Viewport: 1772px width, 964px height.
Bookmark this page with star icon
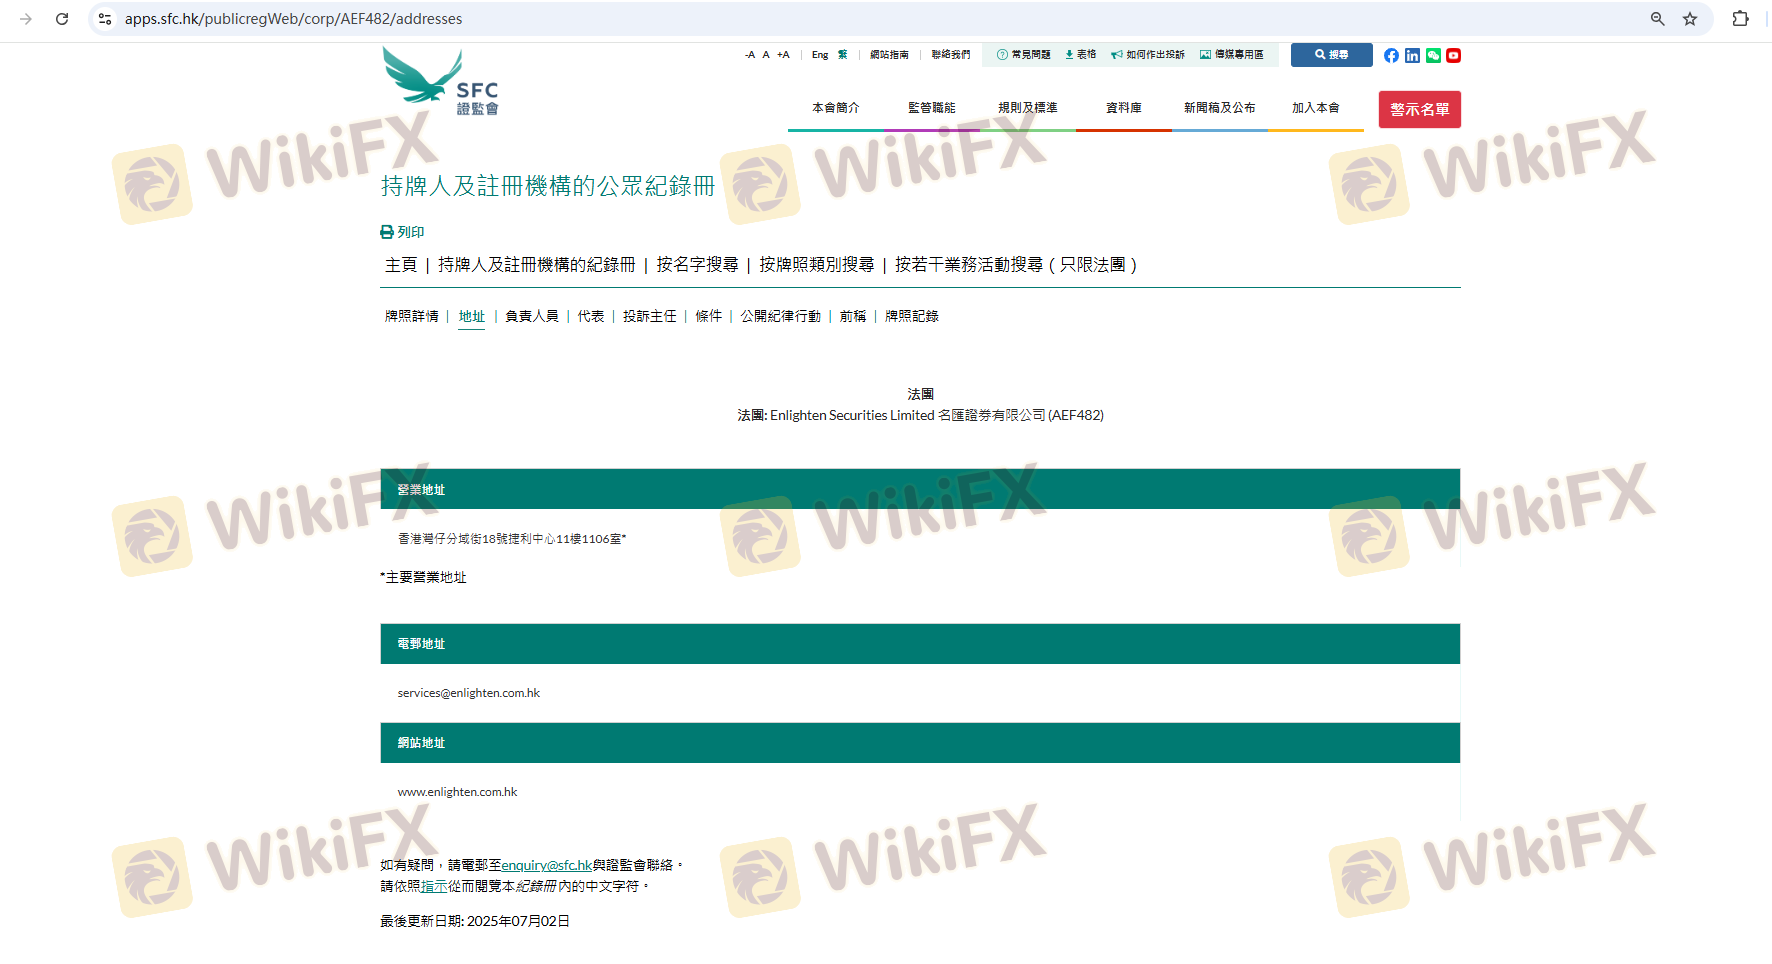[x=1690, y=19]
